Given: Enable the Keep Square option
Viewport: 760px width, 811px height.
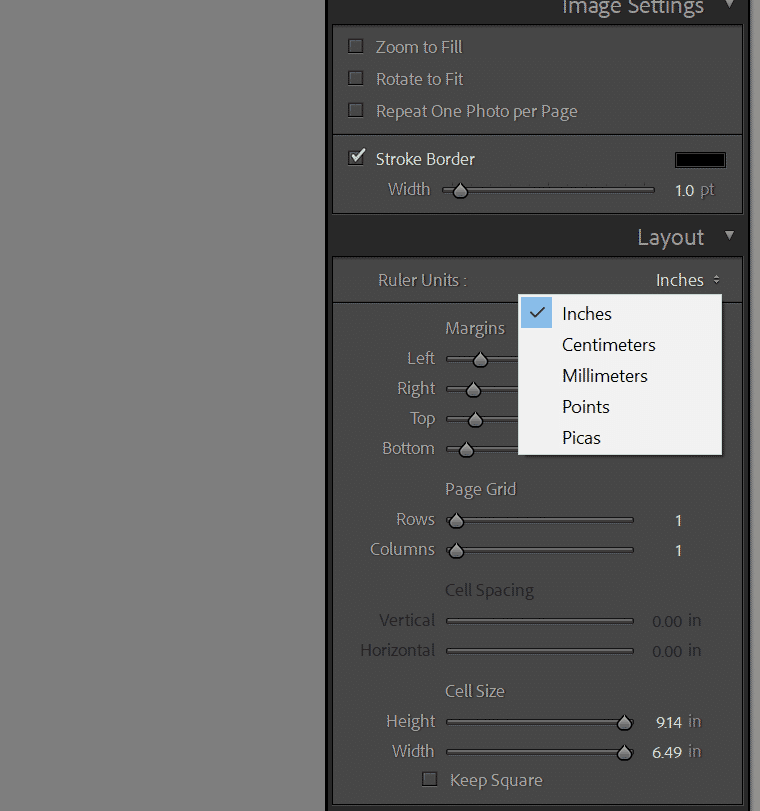Looking at the screenshot, I should [x=430, y=779].
